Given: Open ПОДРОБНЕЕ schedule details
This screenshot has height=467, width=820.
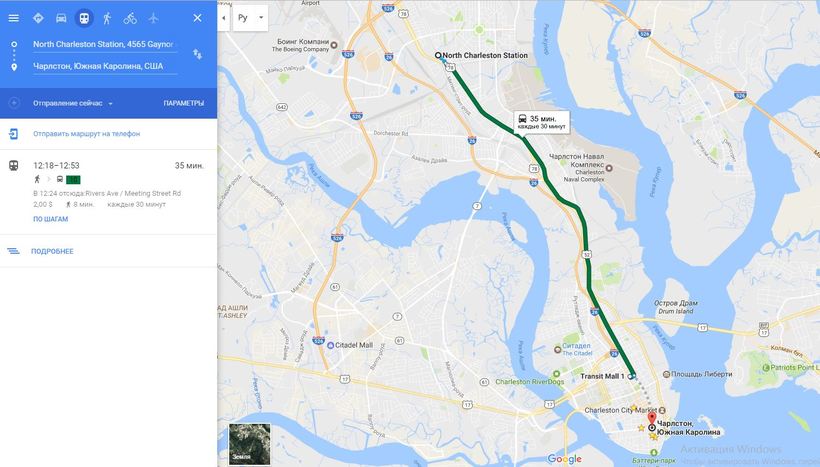Looking at the screenshot, I should pyautogui.click(x=52, y=251).
